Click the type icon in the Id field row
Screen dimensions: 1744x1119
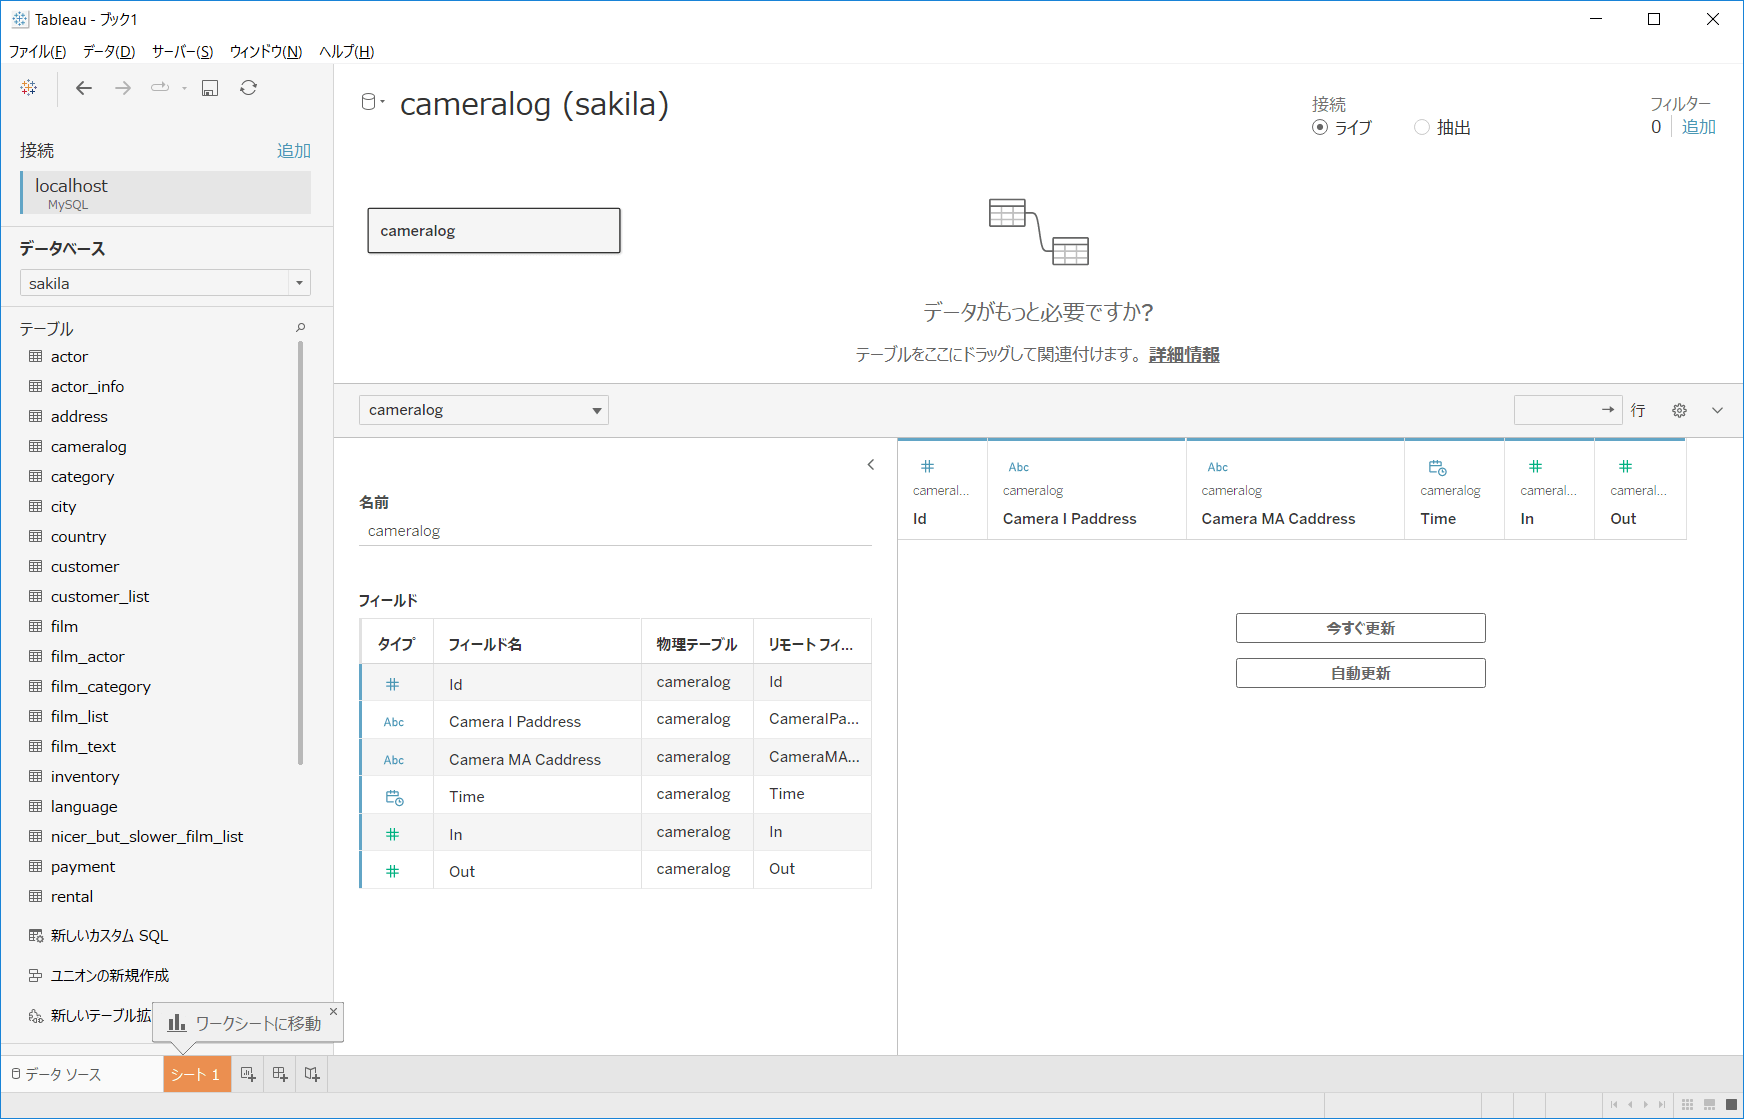click(x=393, y=684)
